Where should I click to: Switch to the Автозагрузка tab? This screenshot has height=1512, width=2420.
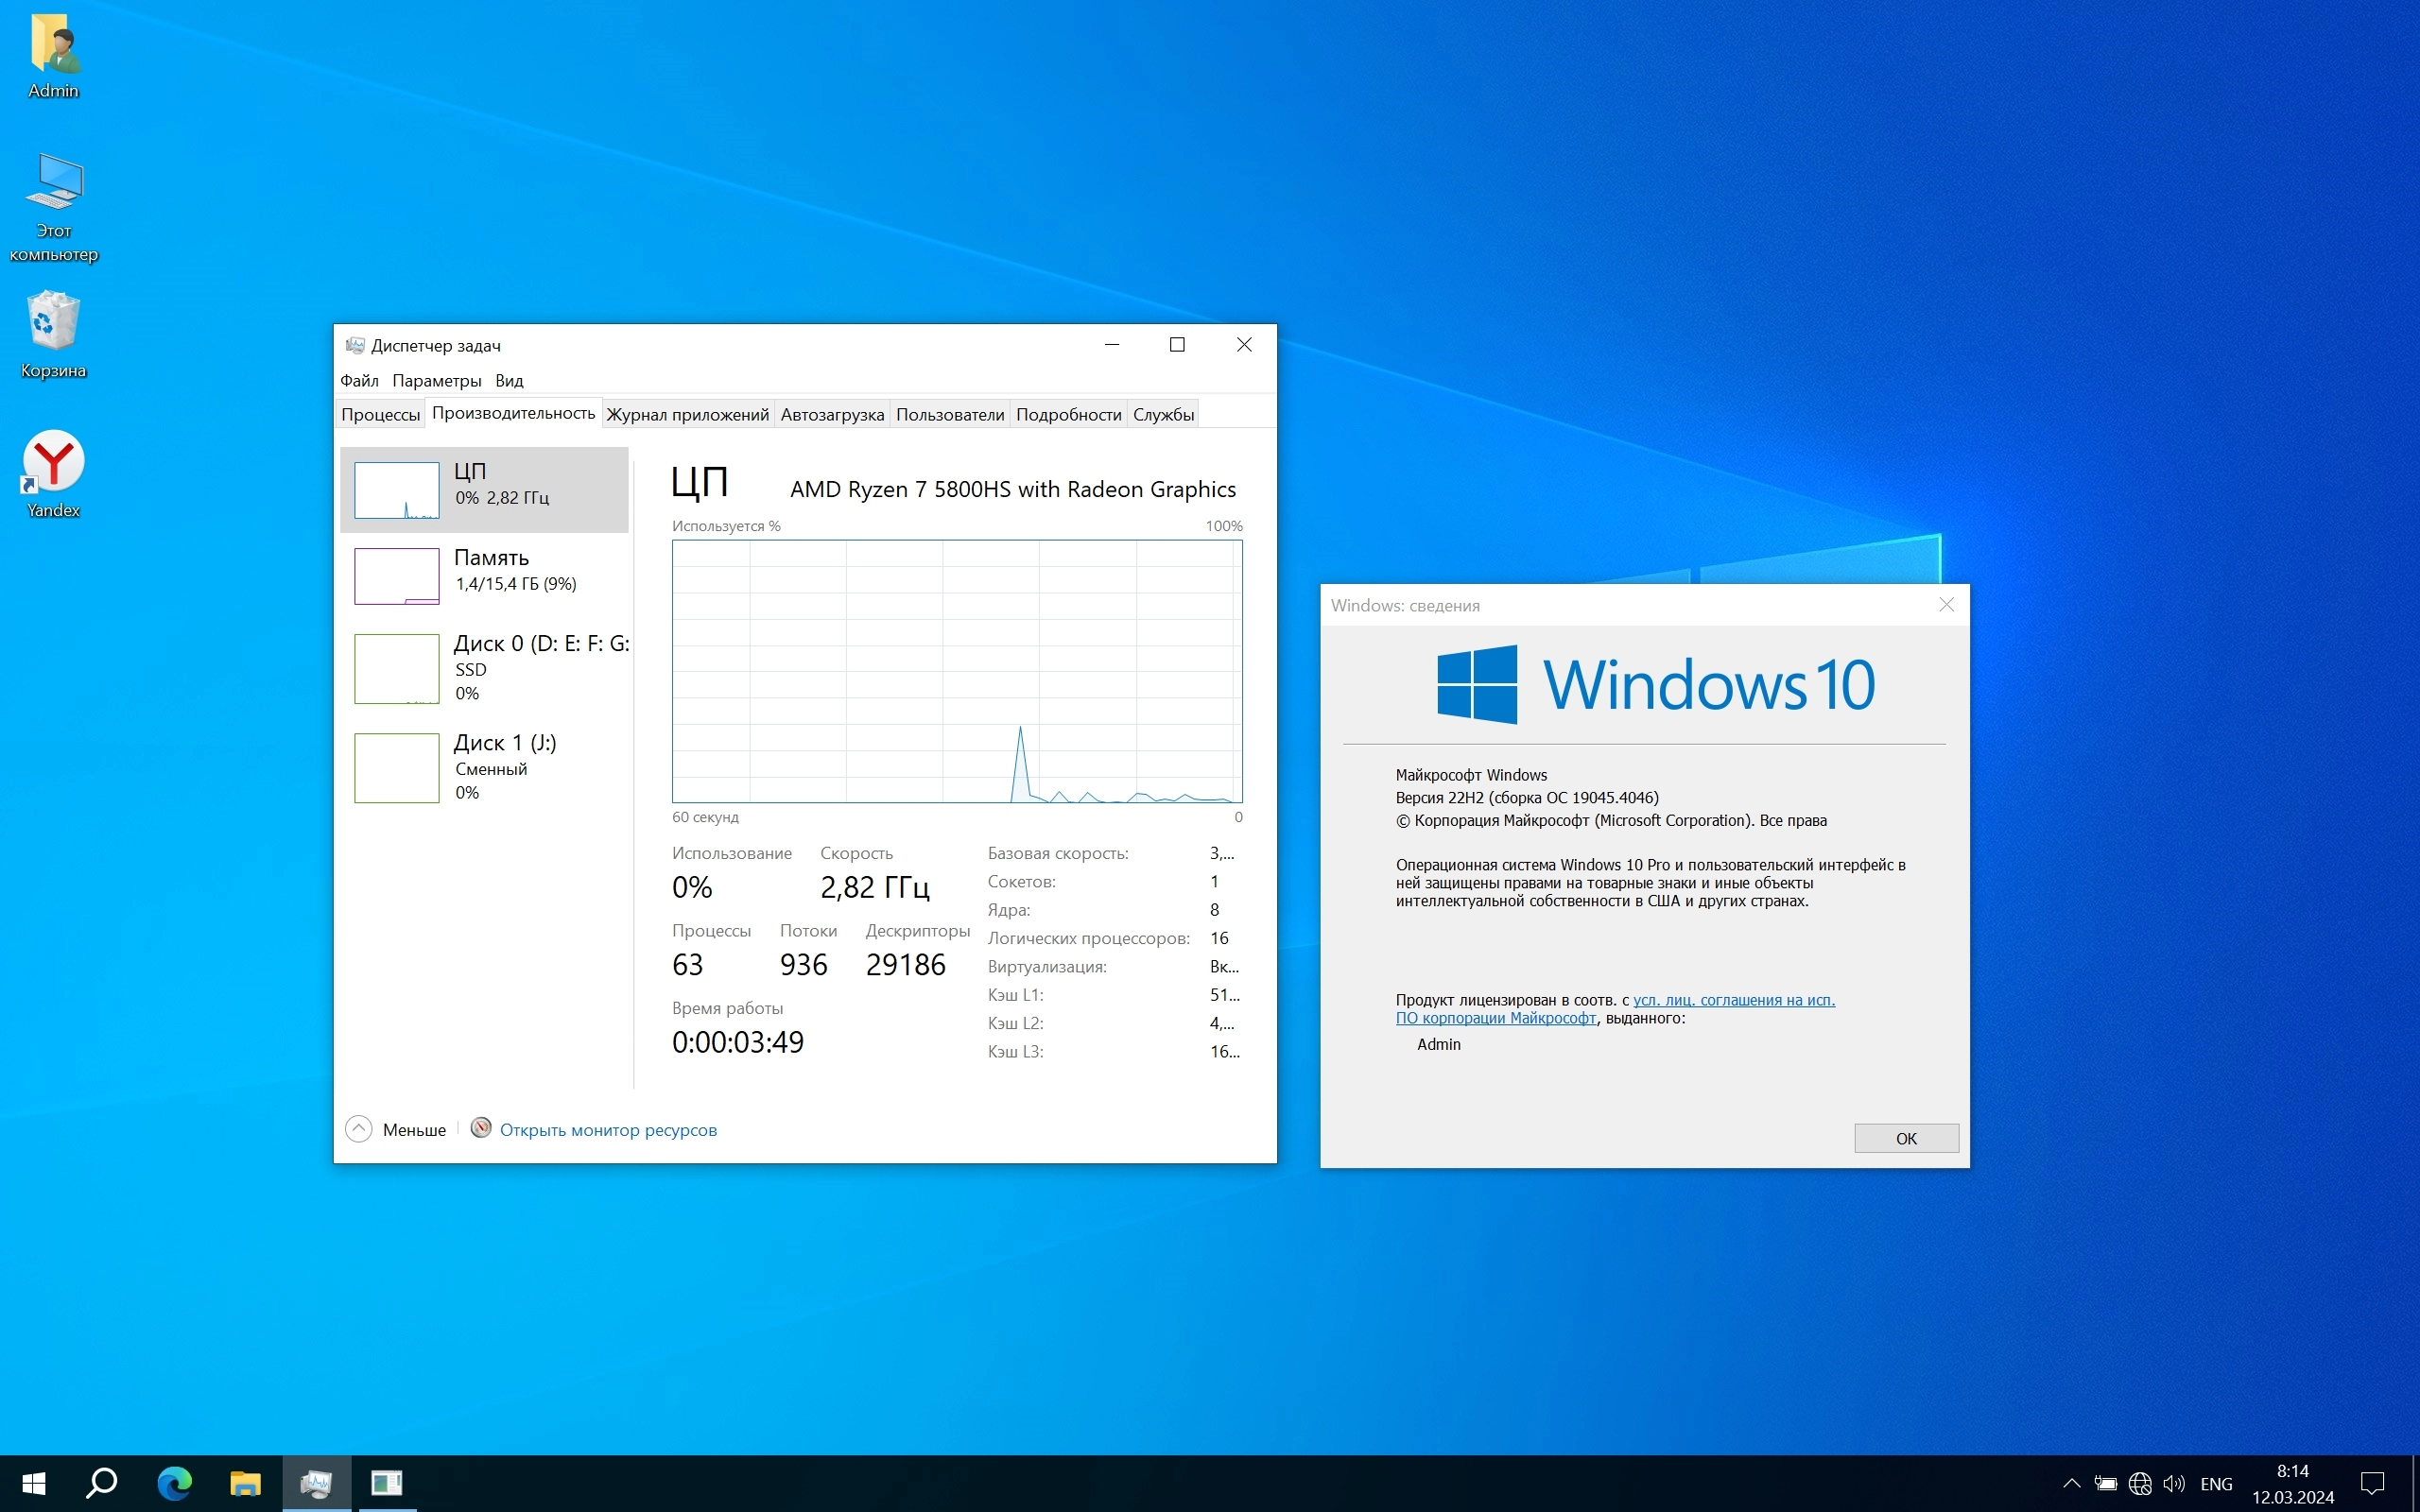[x=831, y=415]
